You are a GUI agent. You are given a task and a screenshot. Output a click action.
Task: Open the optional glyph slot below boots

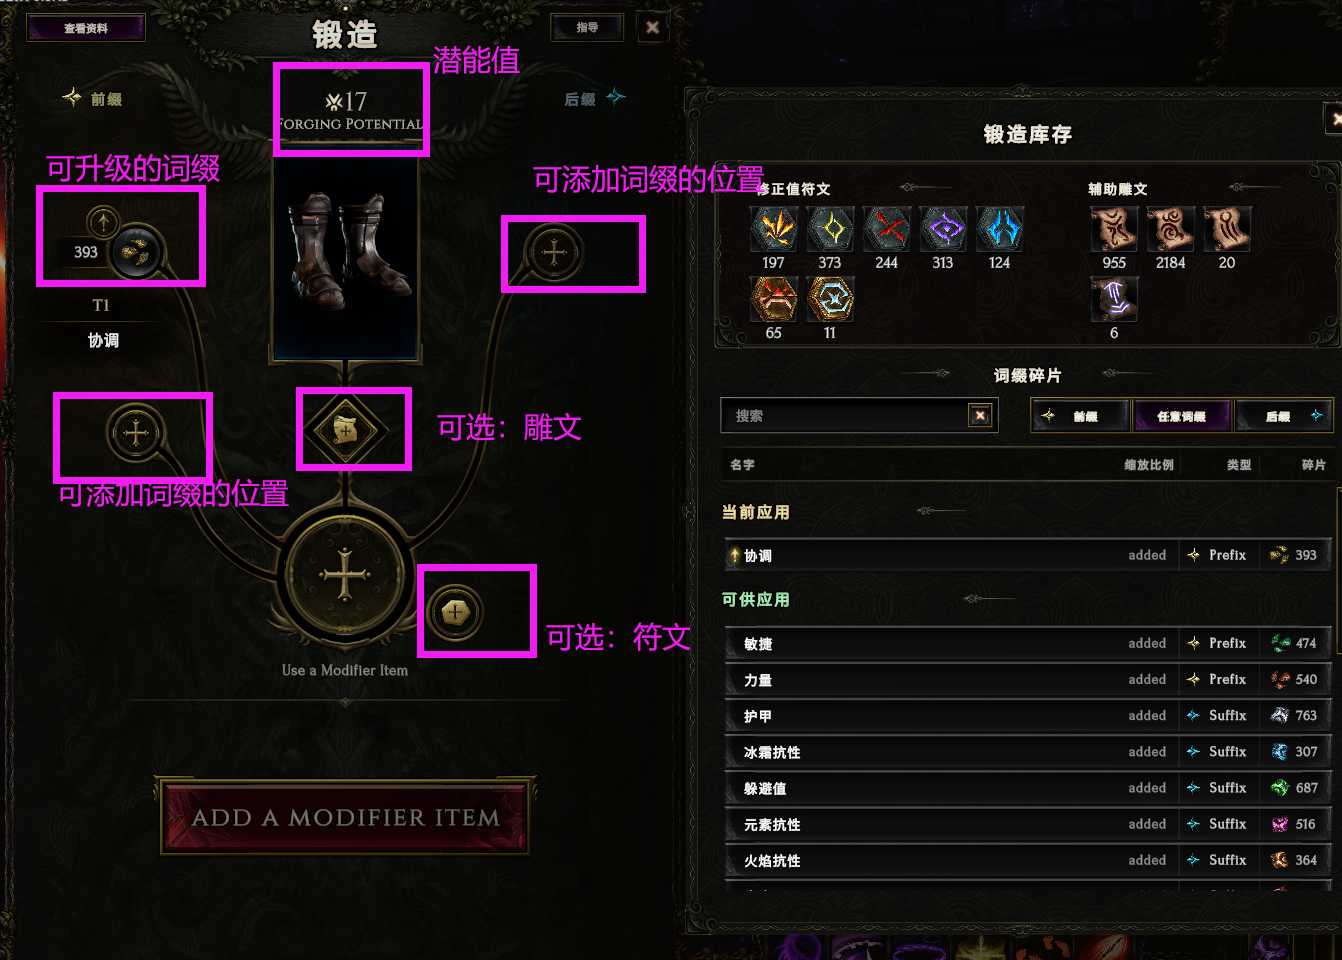(345, 430)
